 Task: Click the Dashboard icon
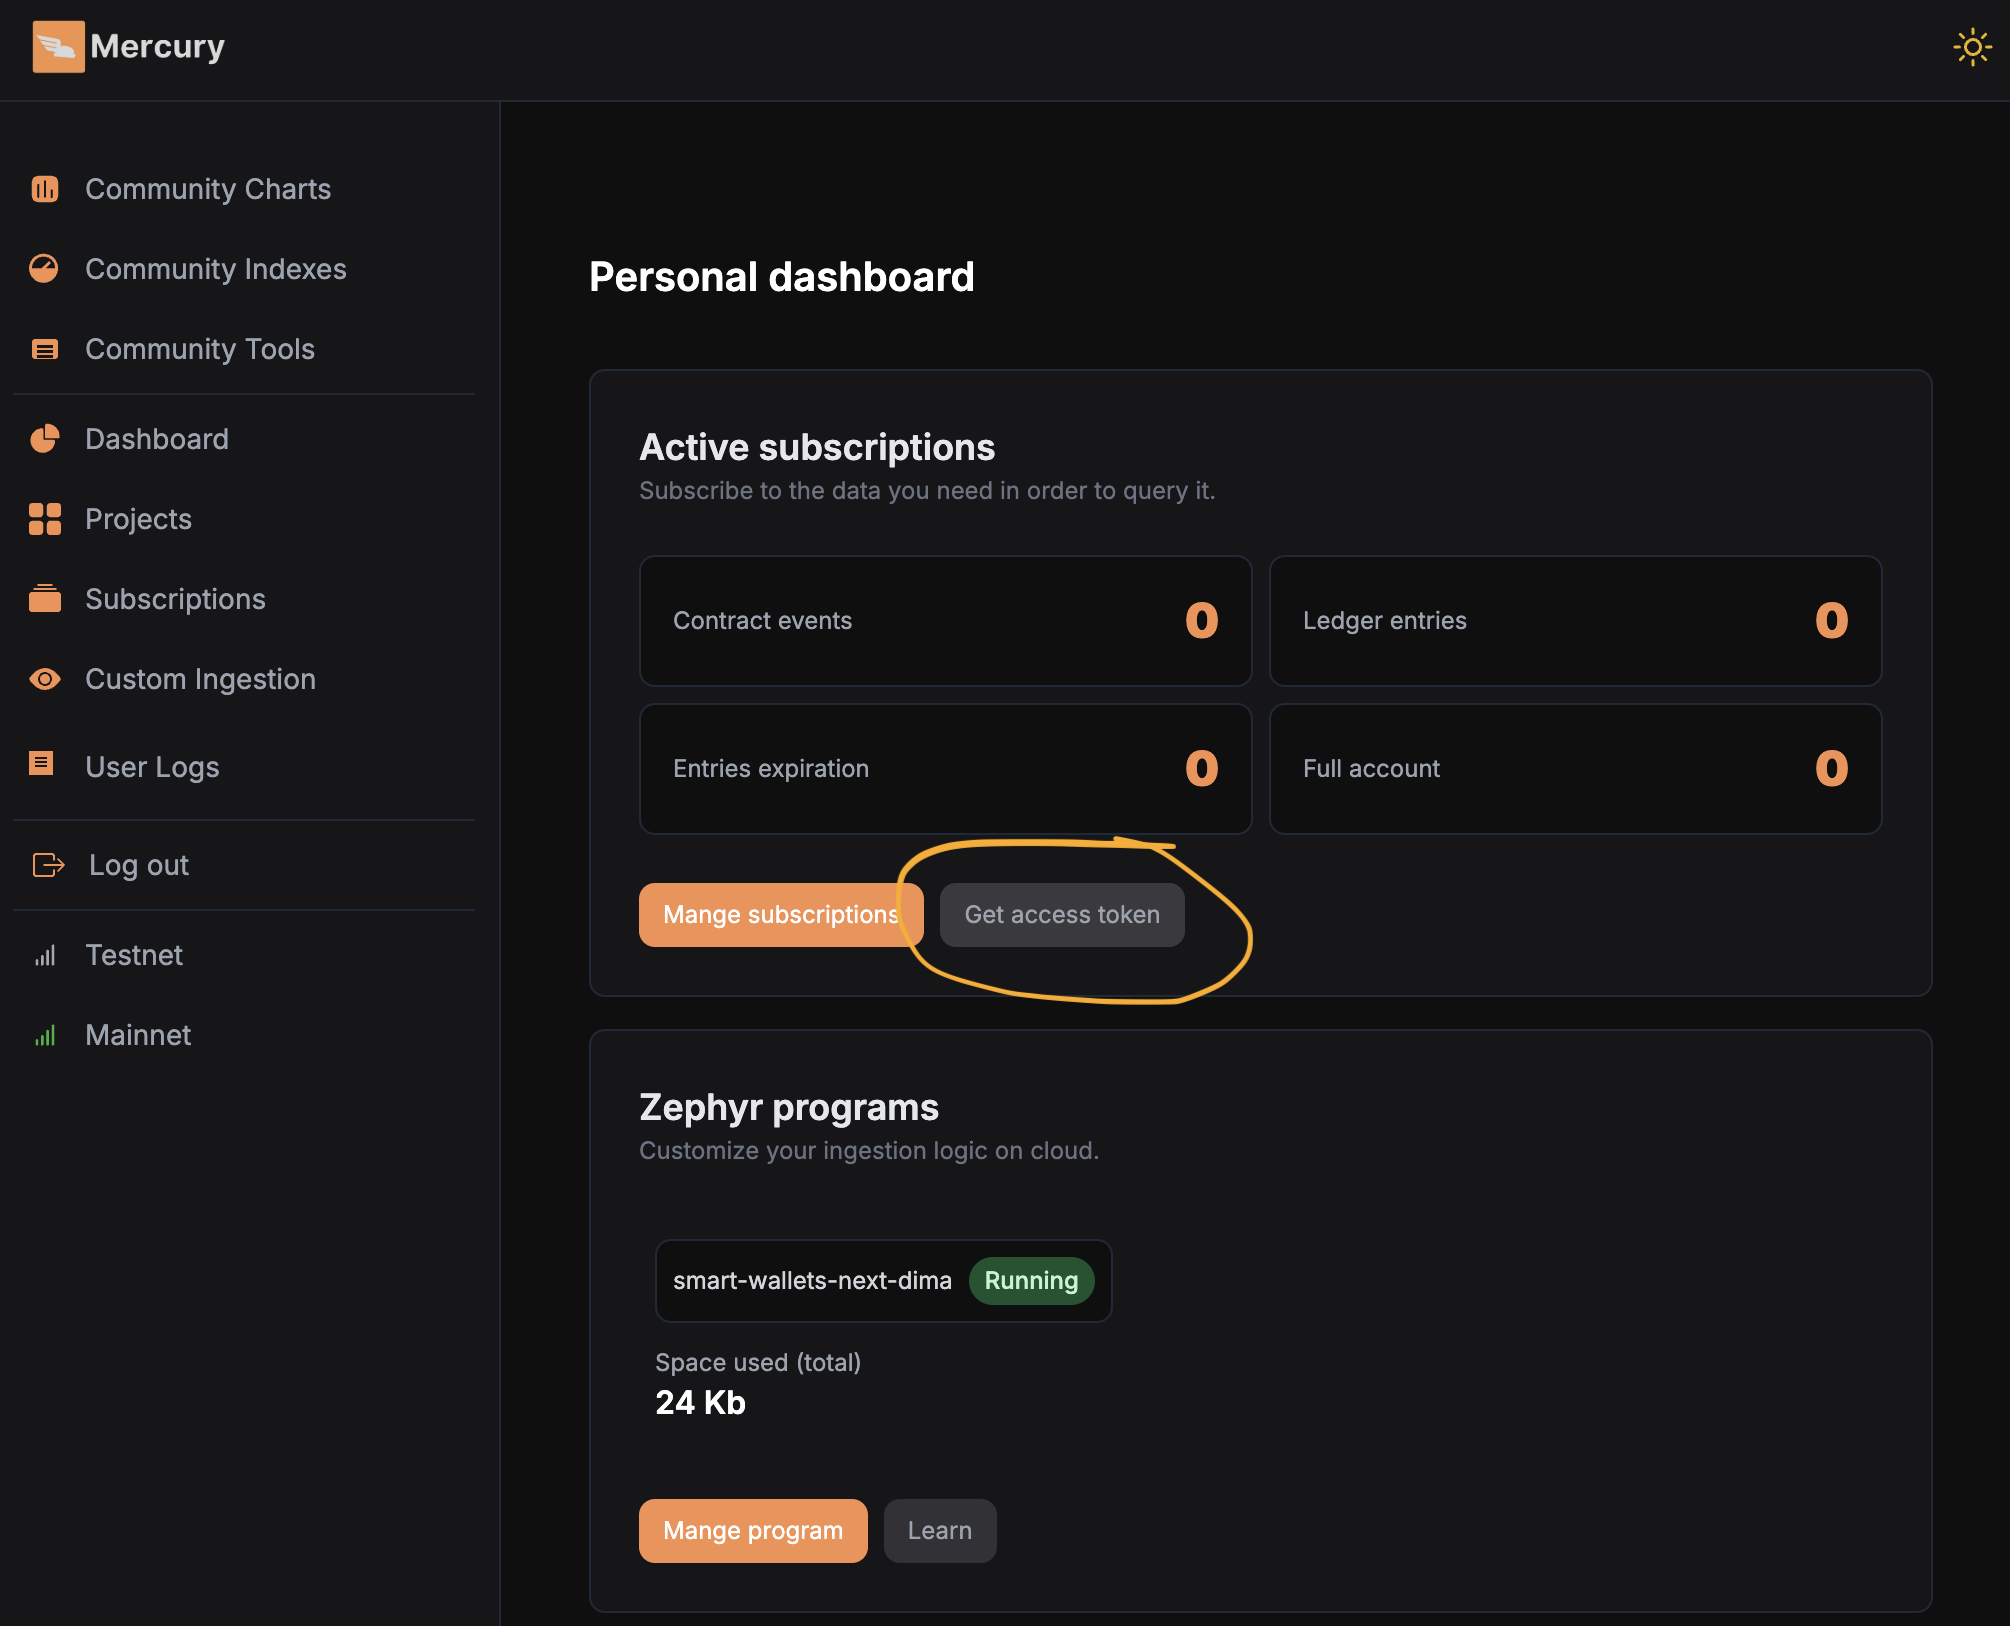(x=45, y=438)
